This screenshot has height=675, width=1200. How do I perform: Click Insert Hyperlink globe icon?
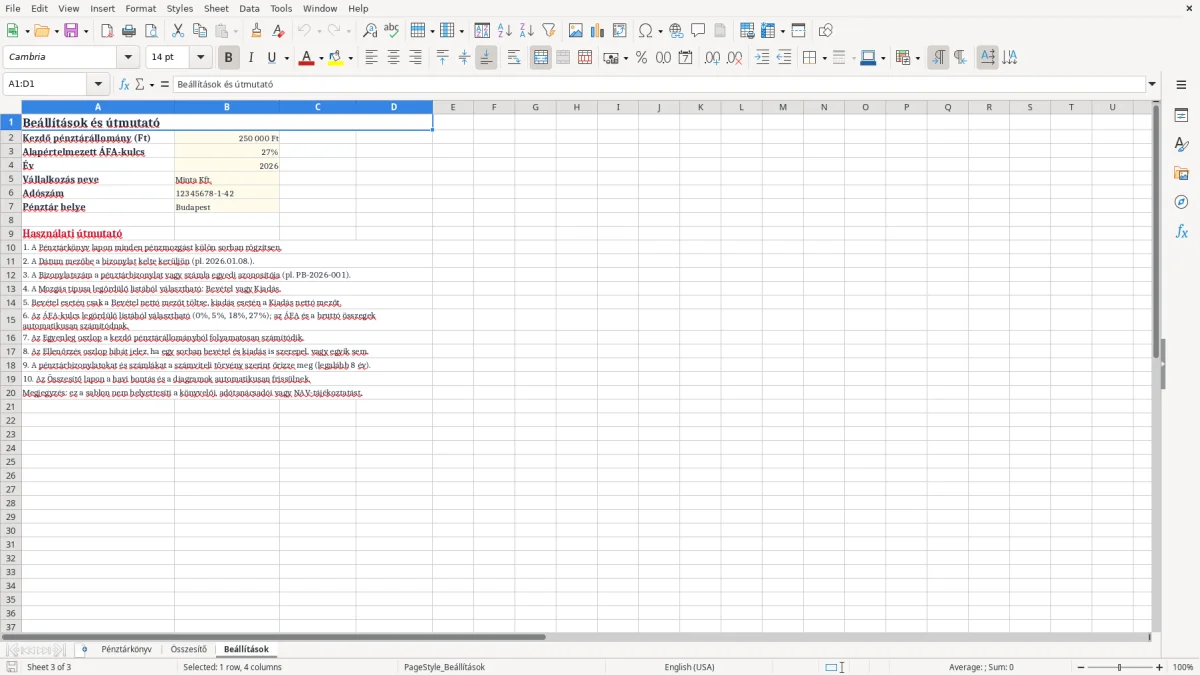(x=676, y=31)
